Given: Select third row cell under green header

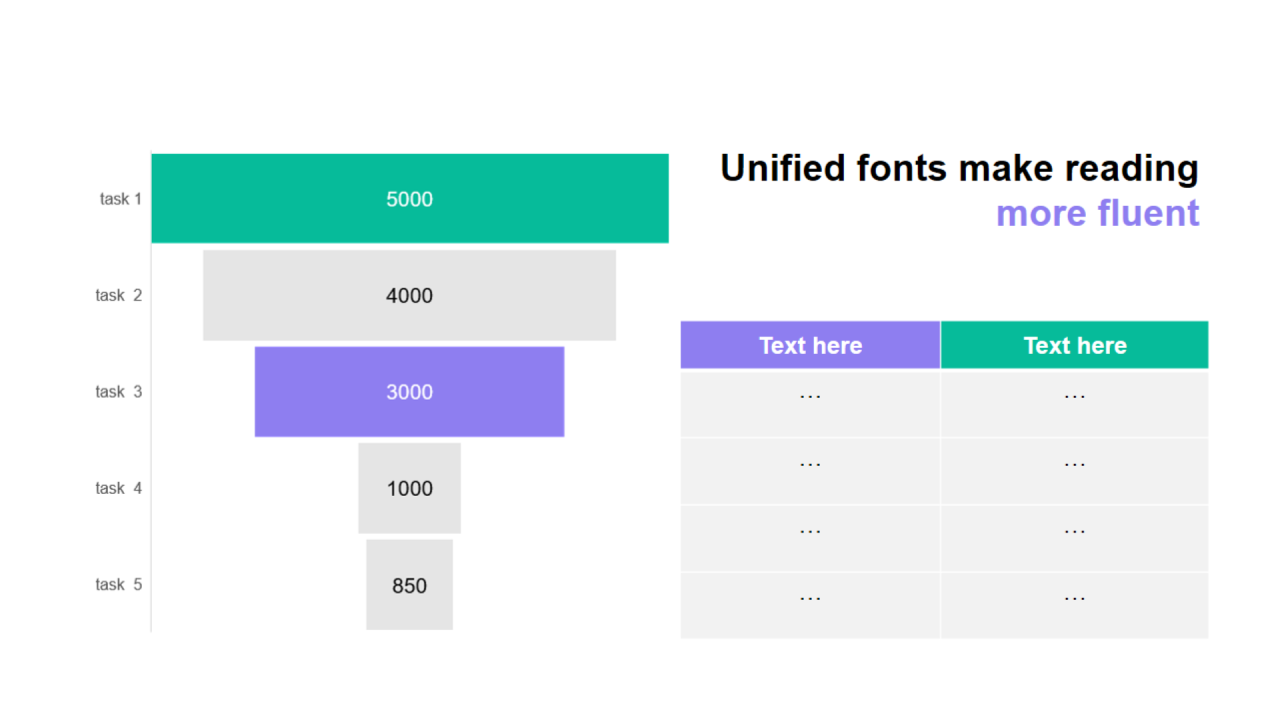Looking at the screenshot, I should click(x=1074, y=538).
